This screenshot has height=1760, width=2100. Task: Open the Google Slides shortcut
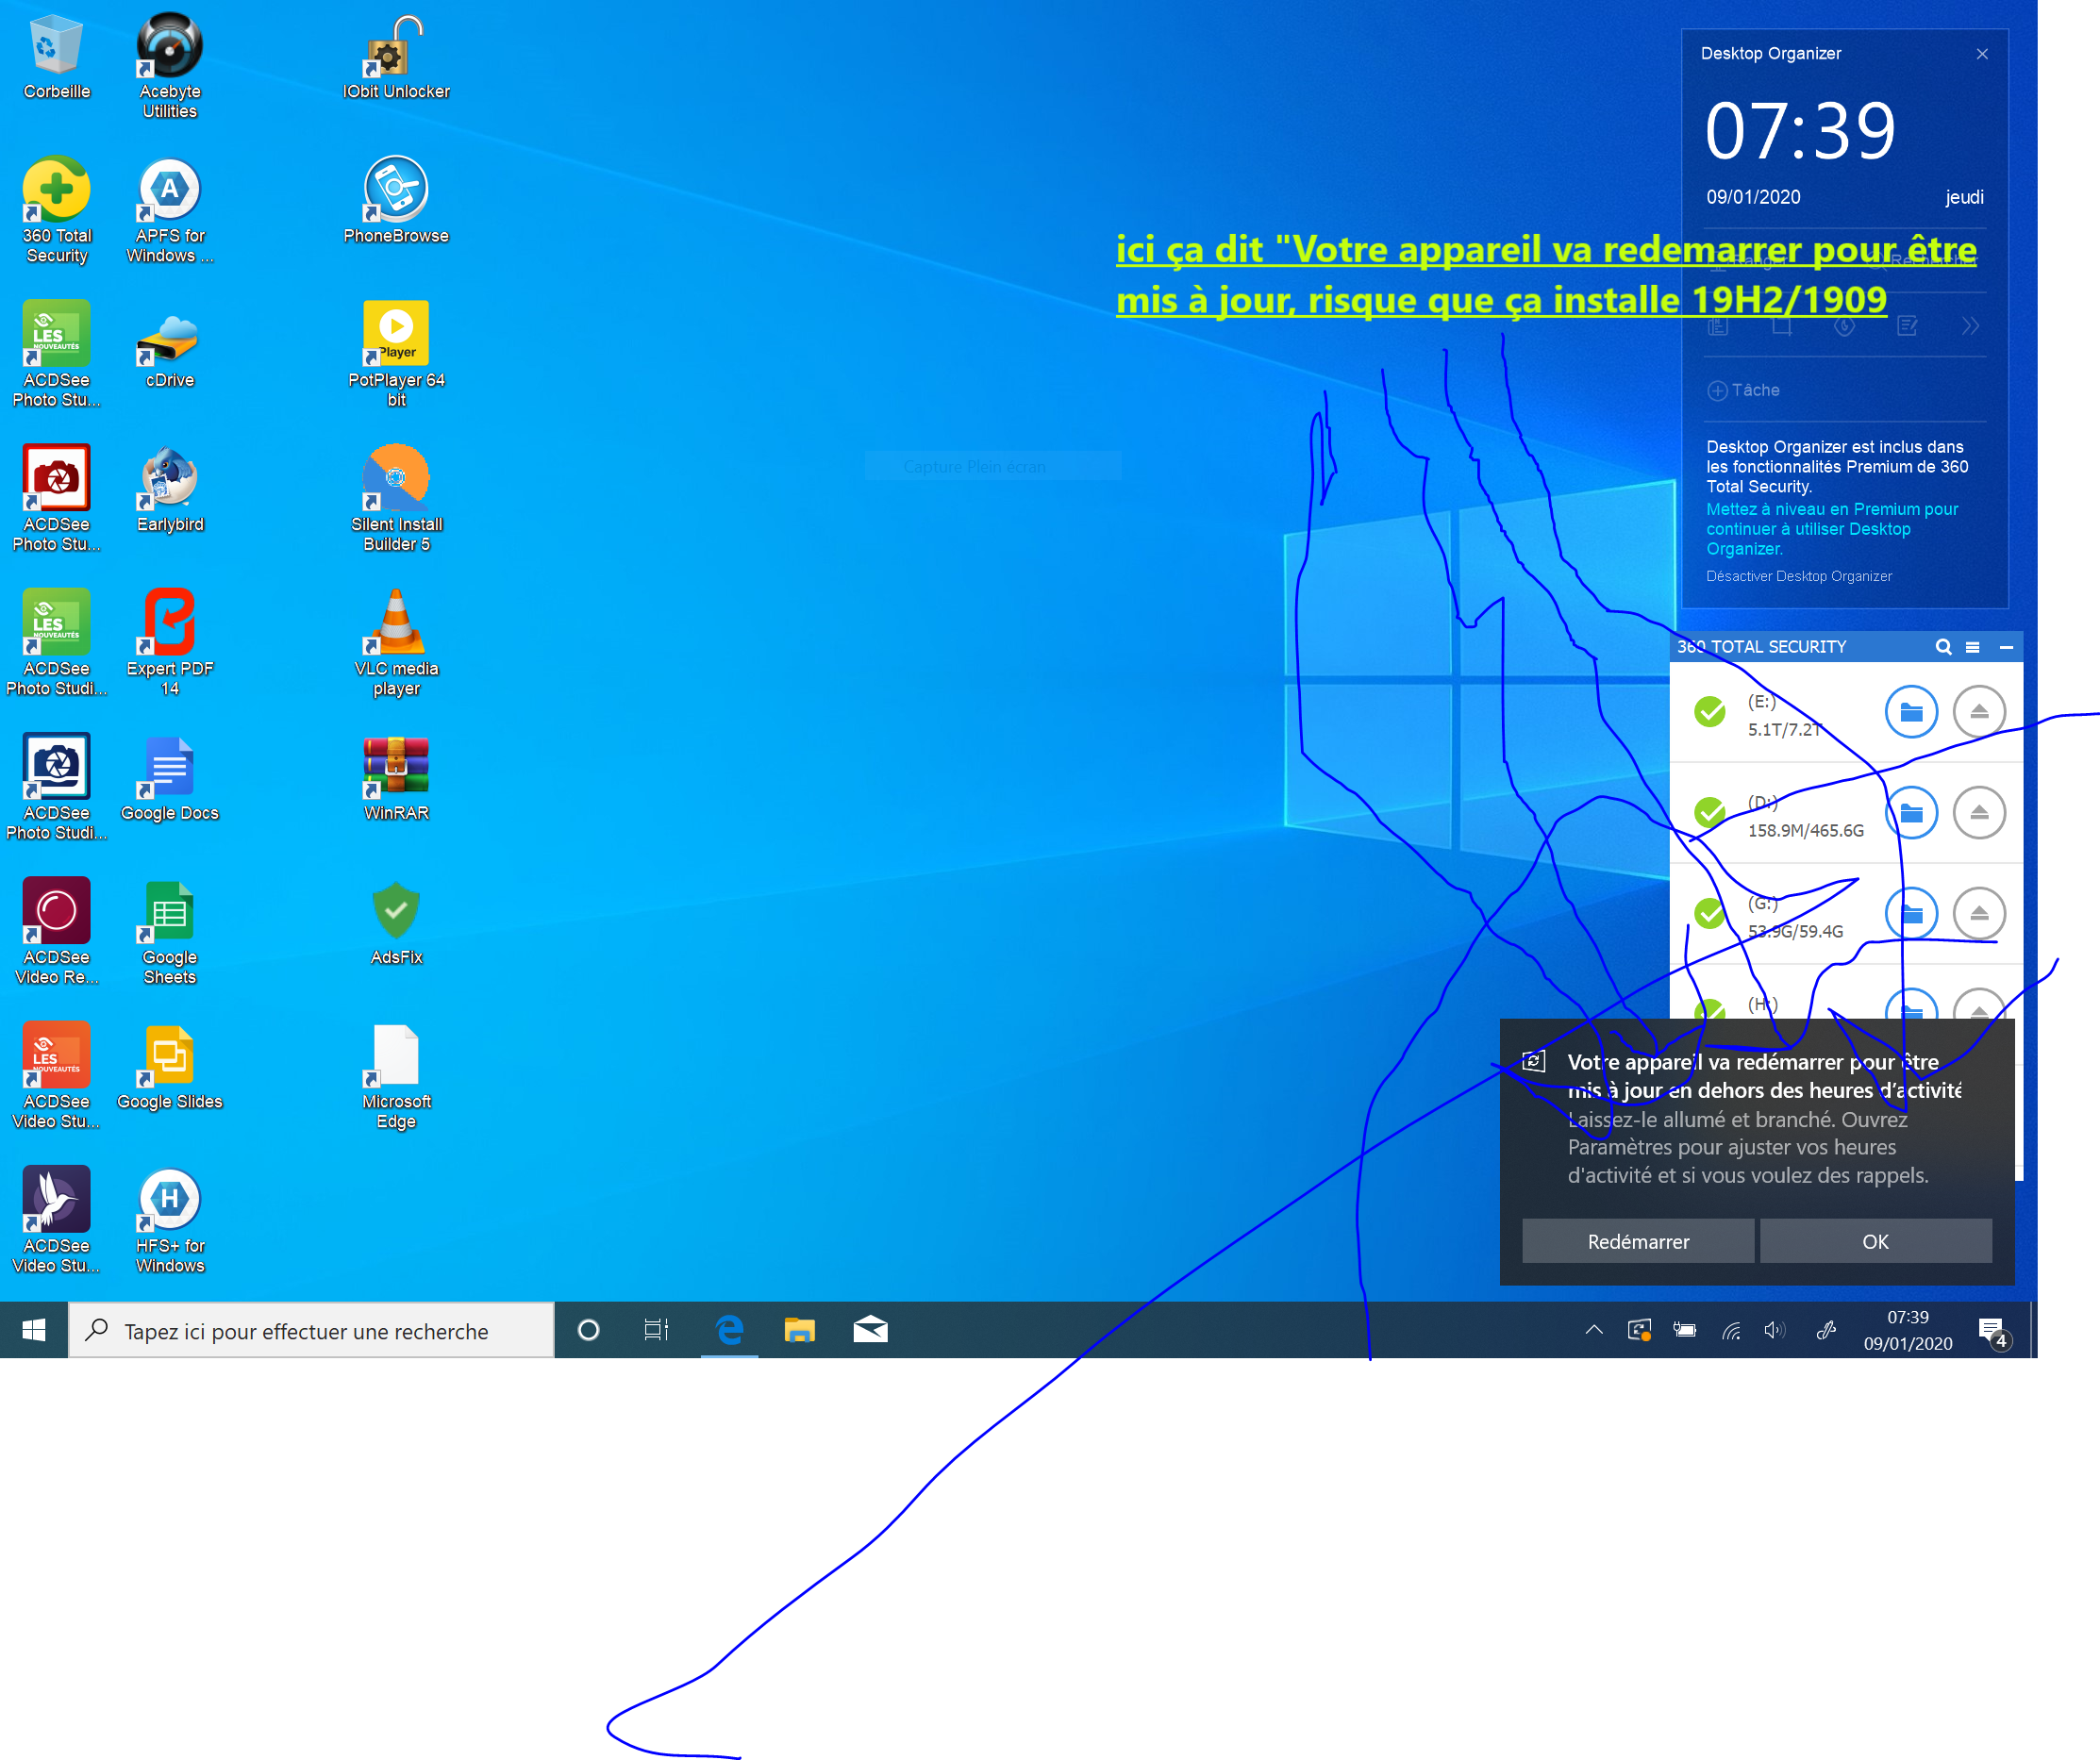pyautogui.click(x=169, y=1068)
